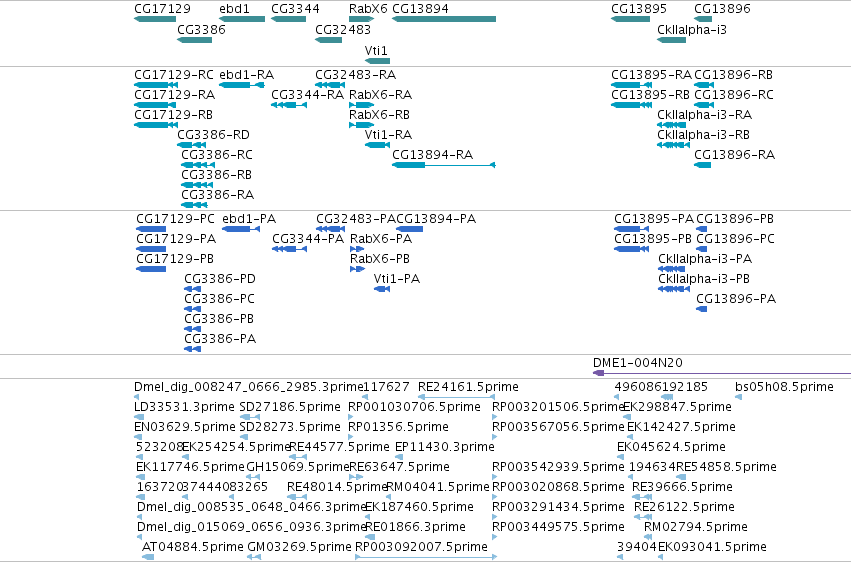This screenshot has width=851, height=562.
Task: Select protein CG13895-PA
Action: 631,229
